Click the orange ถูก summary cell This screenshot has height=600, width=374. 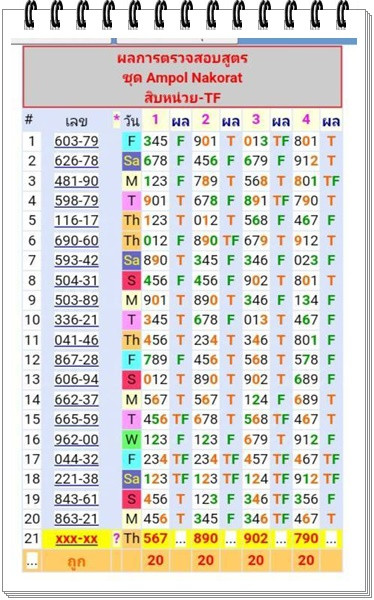click(76, 561)
